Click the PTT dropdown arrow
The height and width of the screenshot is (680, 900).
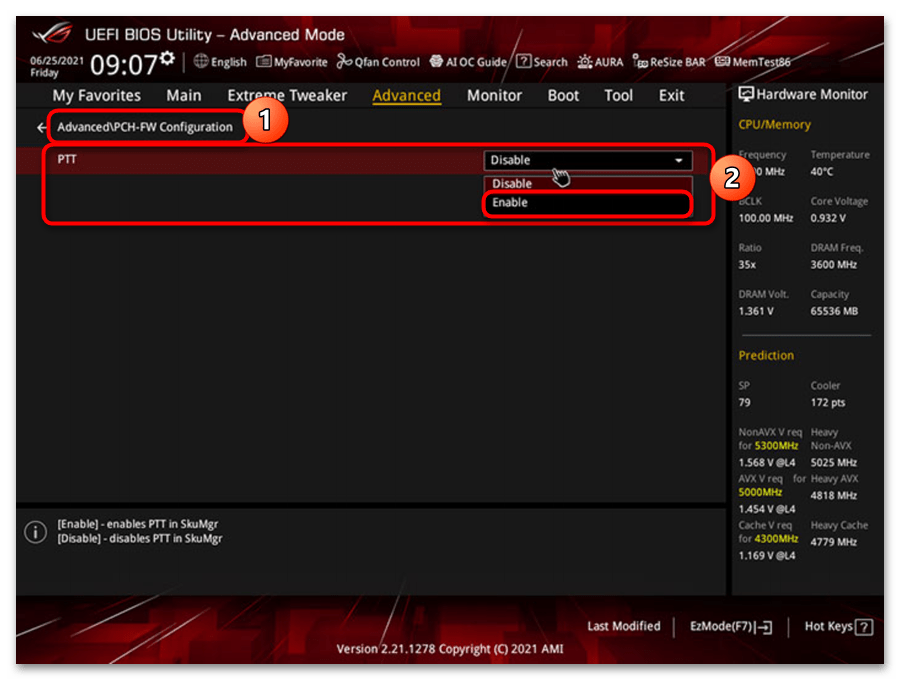click(678, 161)
